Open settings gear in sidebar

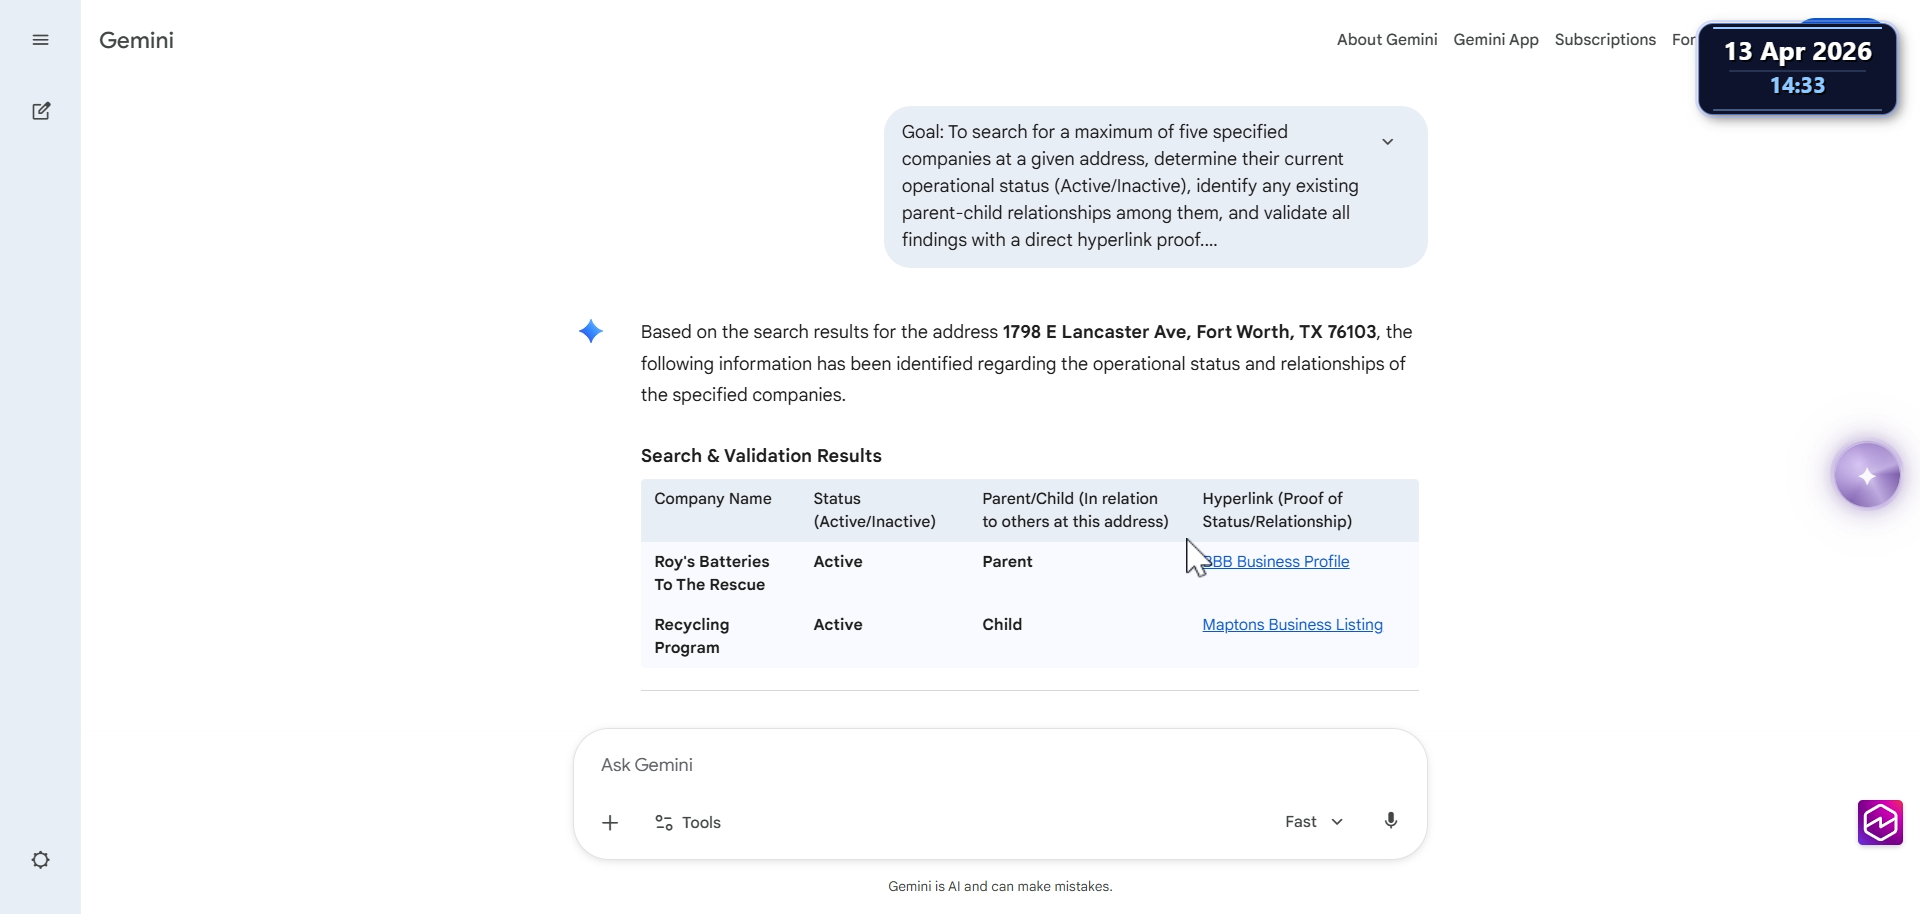click(x=40, y=860)
